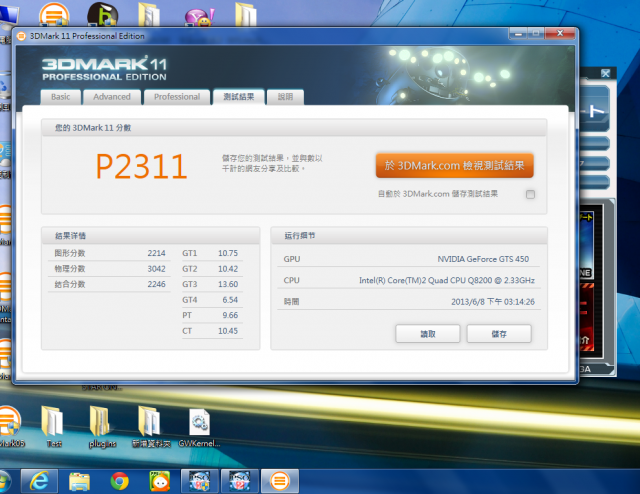Screen dimensions: 640x494
Task: Click the orange 3DMark.com view results button
Action: tap(454, 165)
